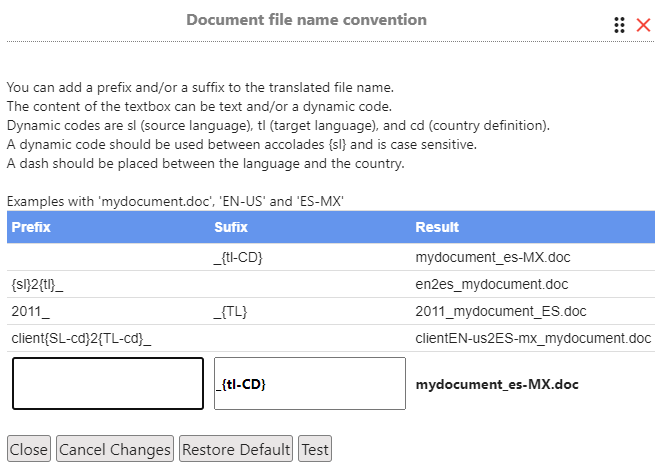Select the _{tl-CD} example suffix cell
The image size is (655, 470).
click(x=238, y=257)
